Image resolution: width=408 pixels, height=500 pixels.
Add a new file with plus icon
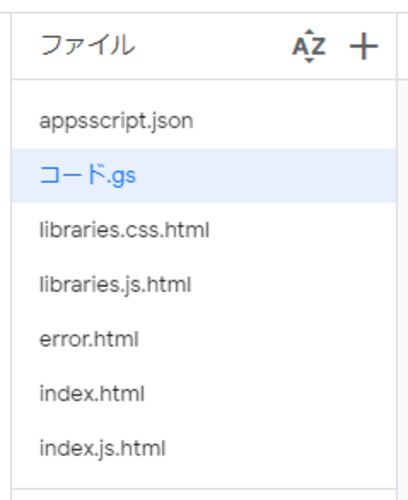point(363,46)
